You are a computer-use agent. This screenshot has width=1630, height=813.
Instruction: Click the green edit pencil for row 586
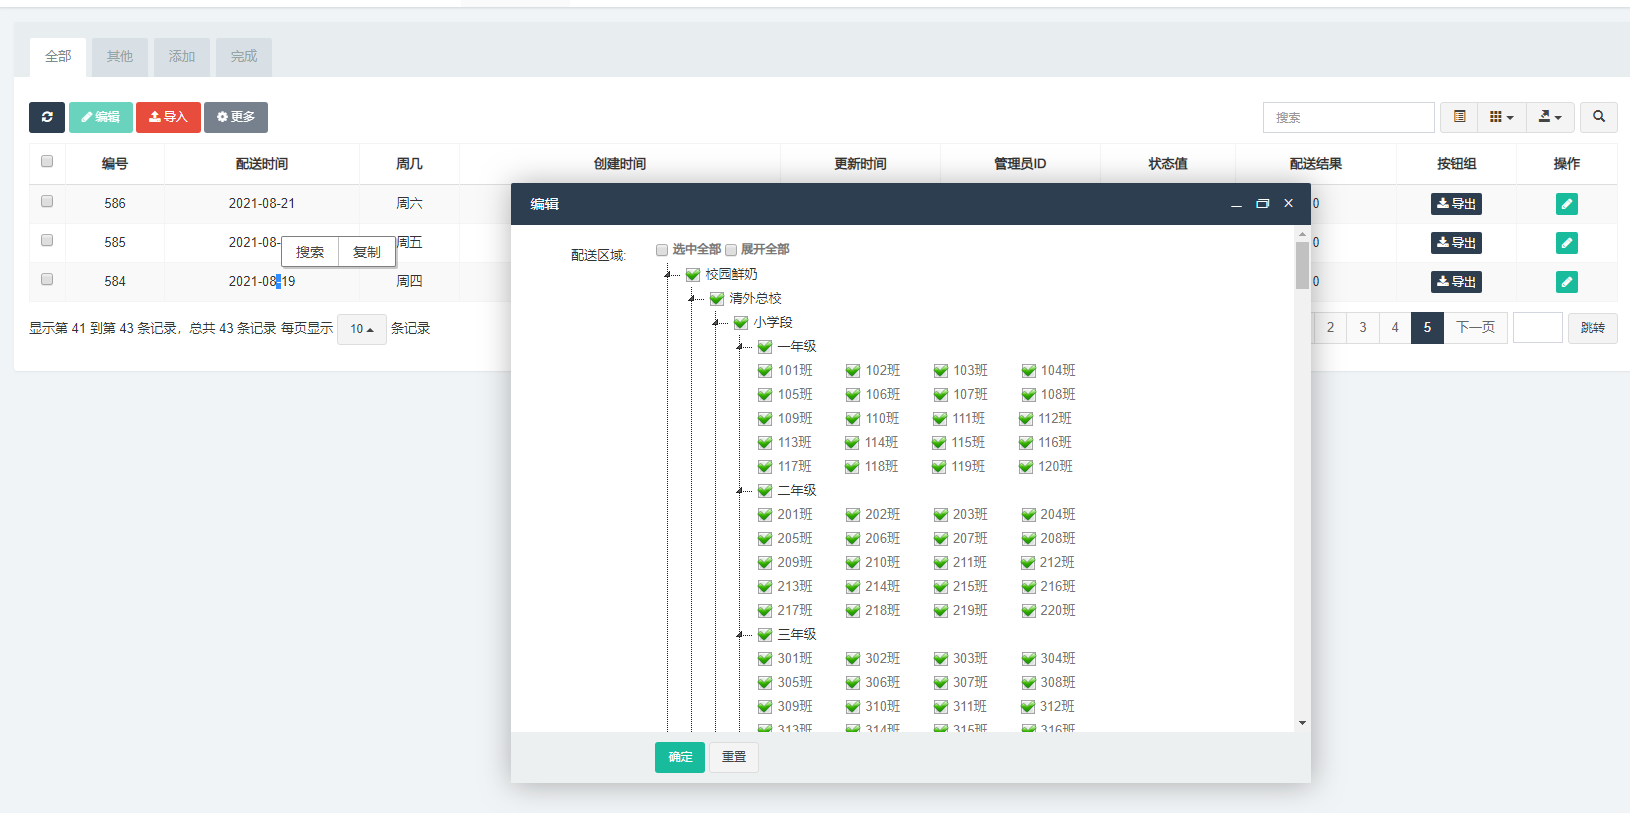pyautogui.click(x=1566, y=204)
